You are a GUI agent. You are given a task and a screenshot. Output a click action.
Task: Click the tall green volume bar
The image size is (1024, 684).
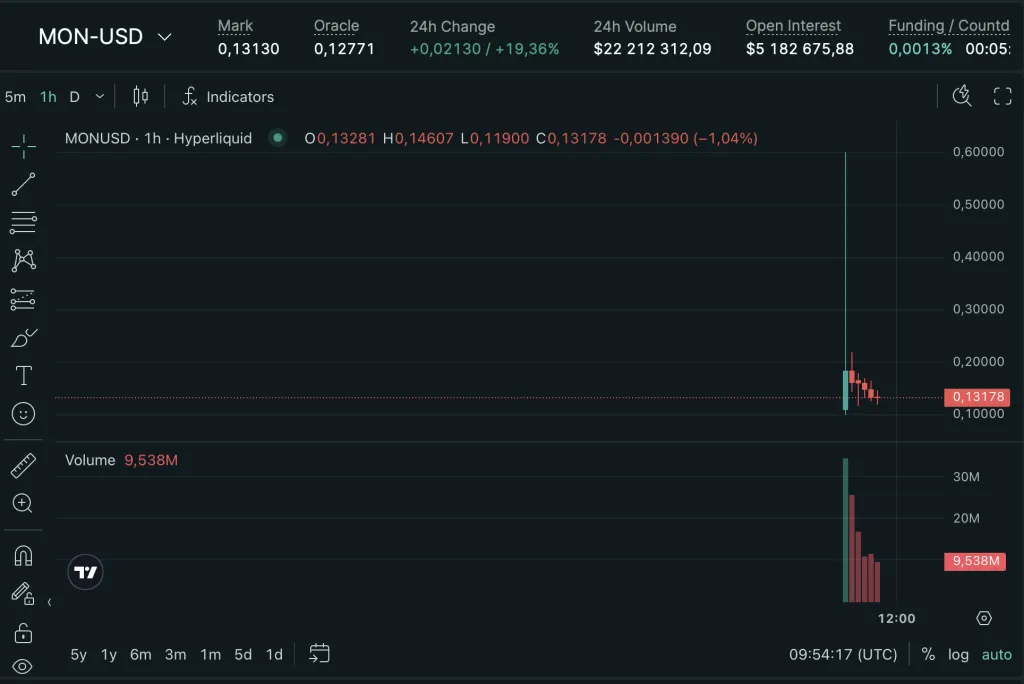tap(846, 530)
